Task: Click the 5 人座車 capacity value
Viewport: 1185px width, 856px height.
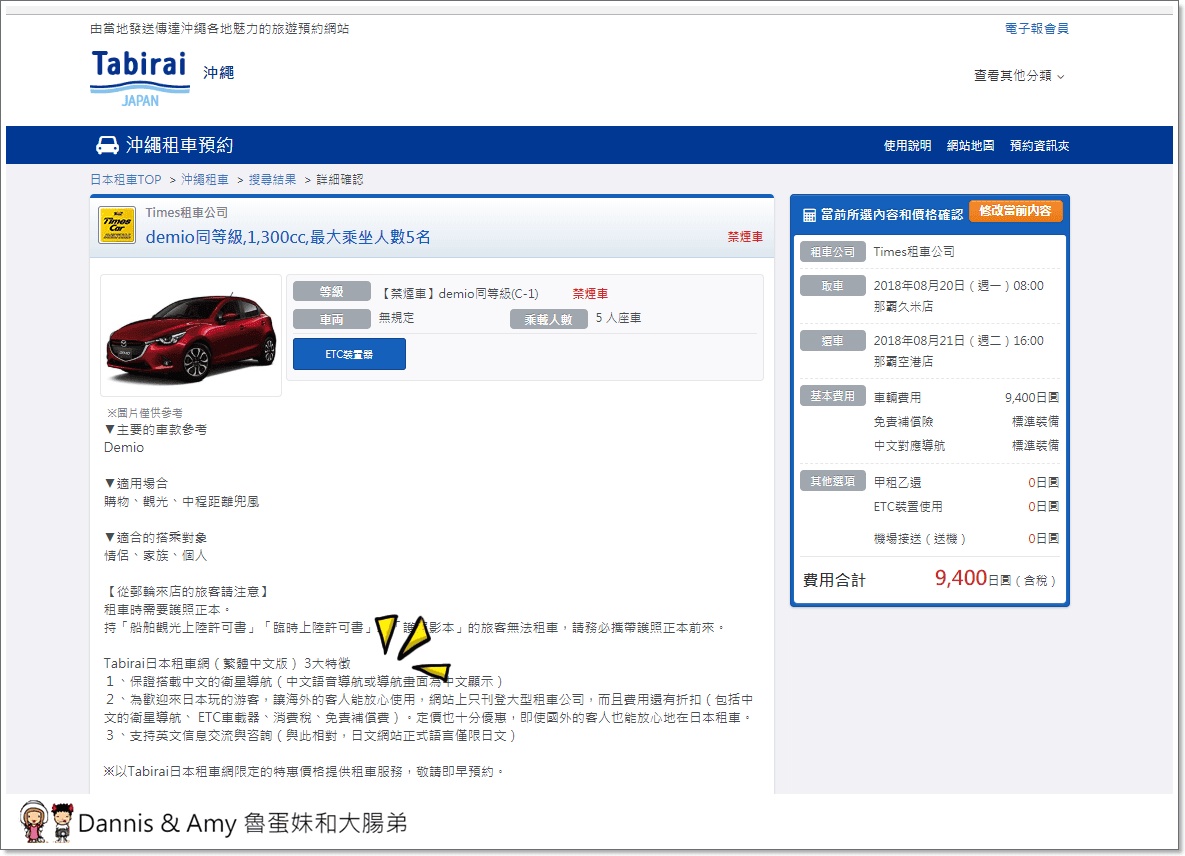Action: 618,318
